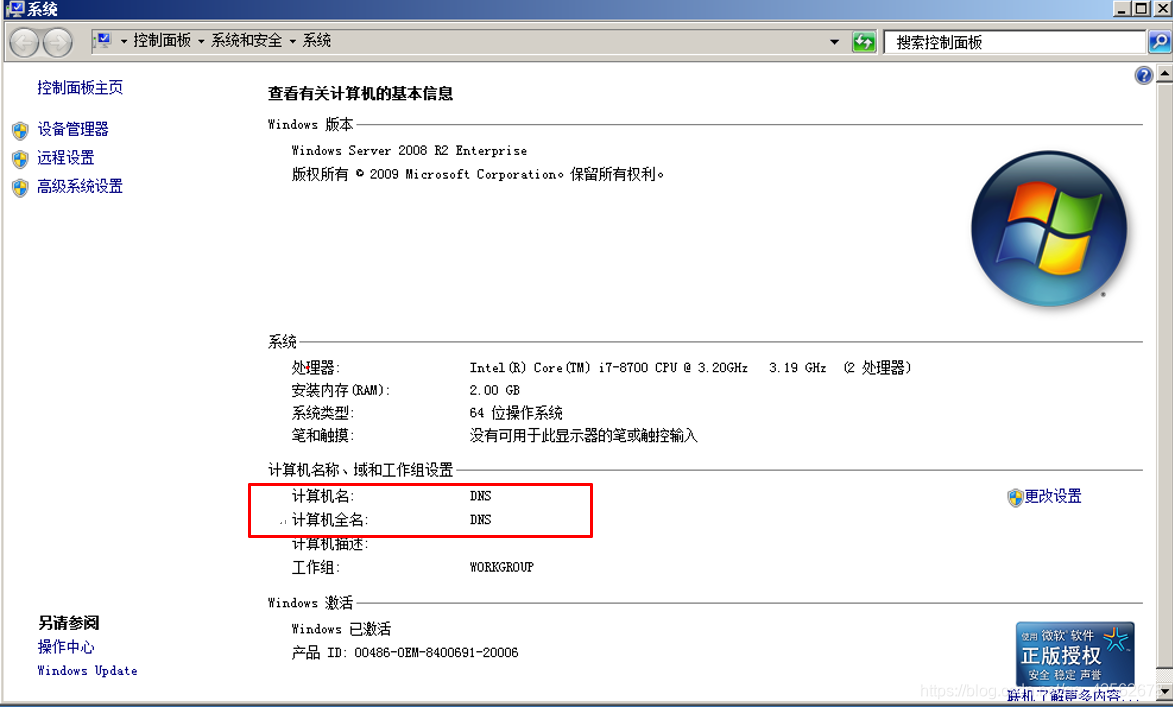Viewport: 1173px width, 709px height.
Task: Open help with the blue question mark
Action: tap(1143, 75)
